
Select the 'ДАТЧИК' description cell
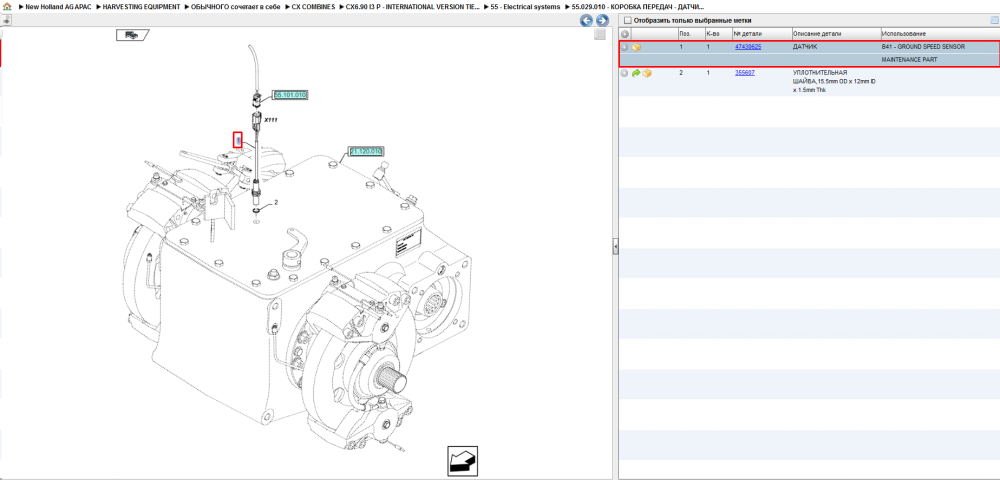[804, 47]
